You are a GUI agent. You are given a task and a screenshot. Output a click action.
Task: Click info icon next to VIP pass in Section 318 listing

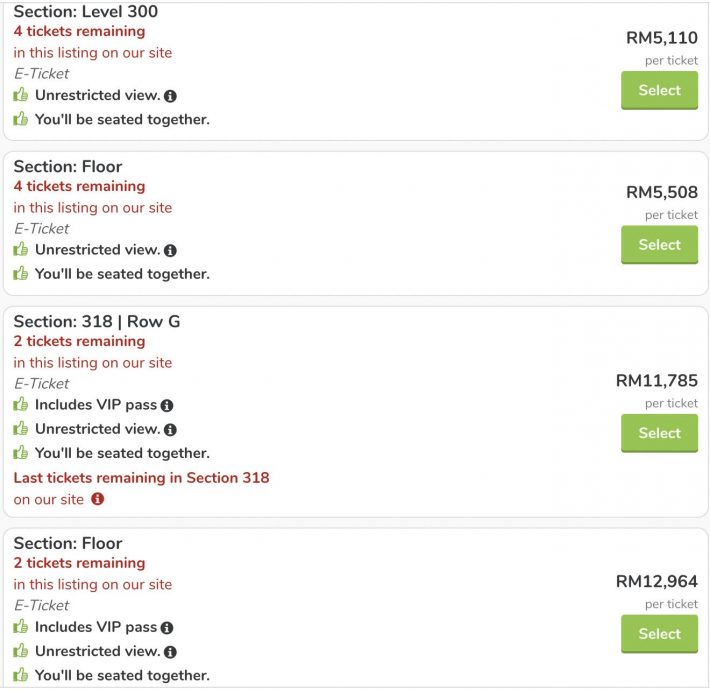tap(167, 406)
